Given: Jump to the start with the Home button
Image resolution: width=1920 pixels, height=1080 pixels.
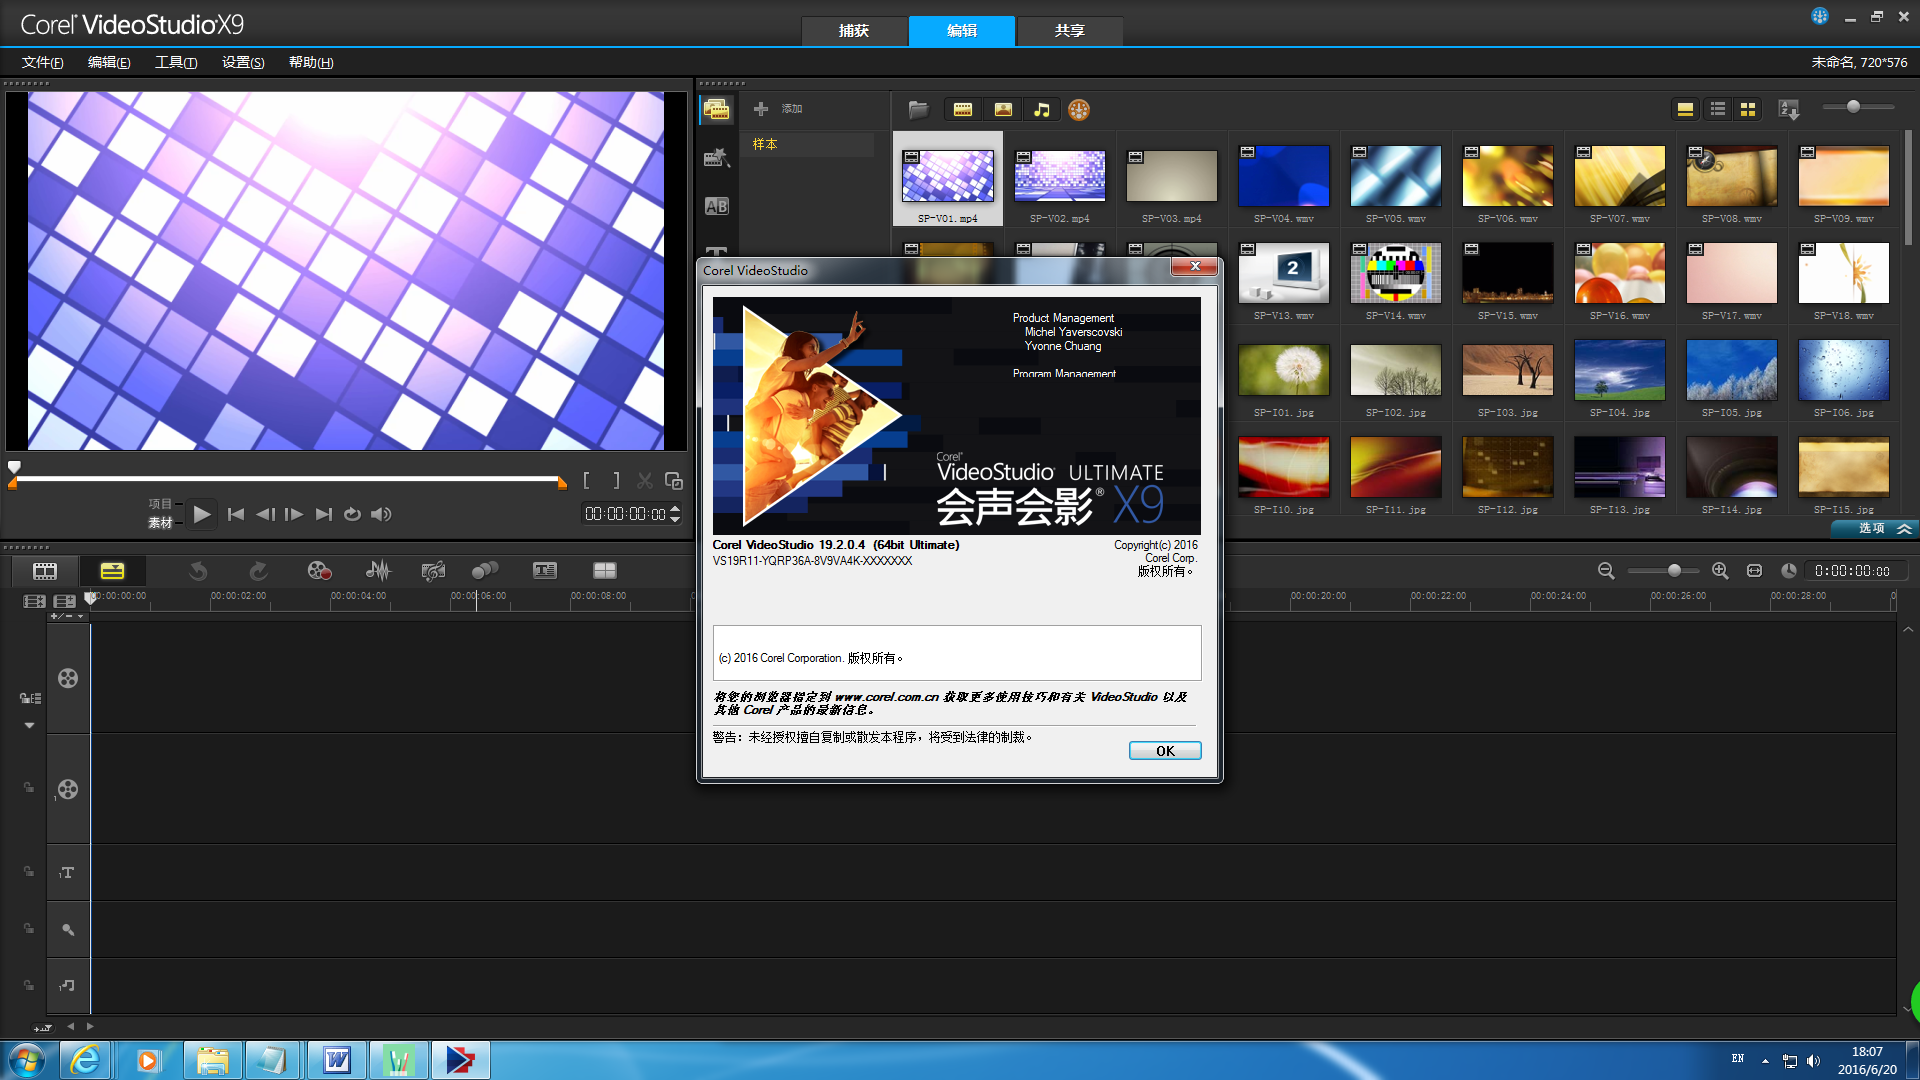Looking at the screenshot, I should [236, 514].
